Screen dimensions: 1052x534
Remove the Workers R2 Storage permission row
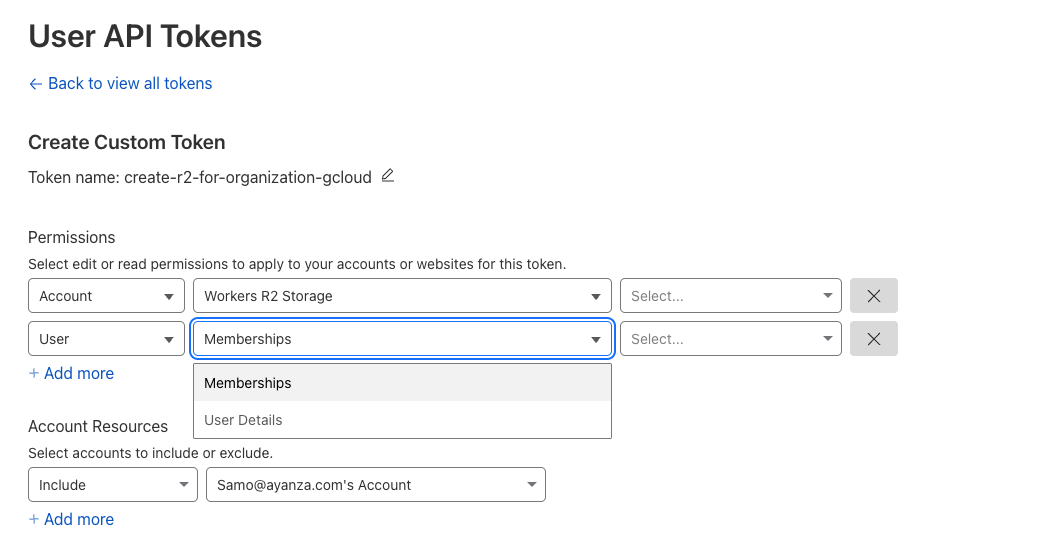tap(873, 296)
